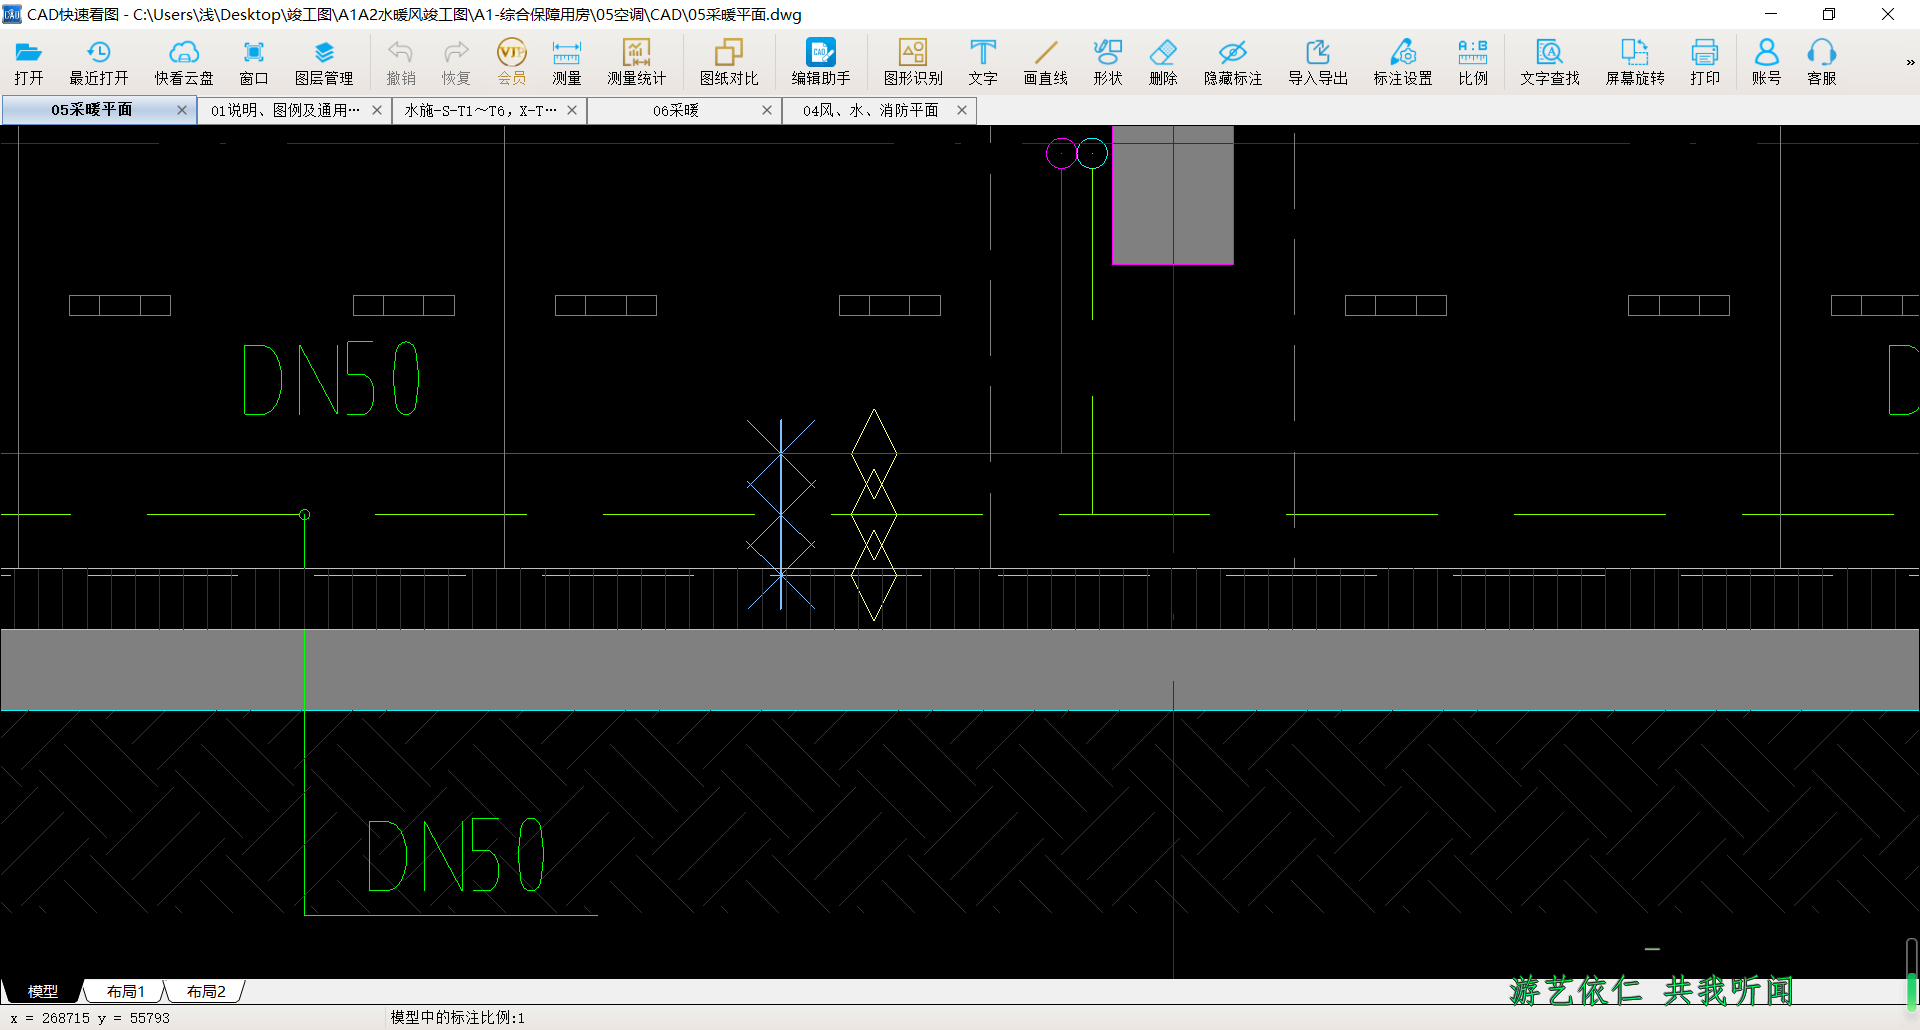Close the 05采暖平面 tab

click(x=182, y=110)
